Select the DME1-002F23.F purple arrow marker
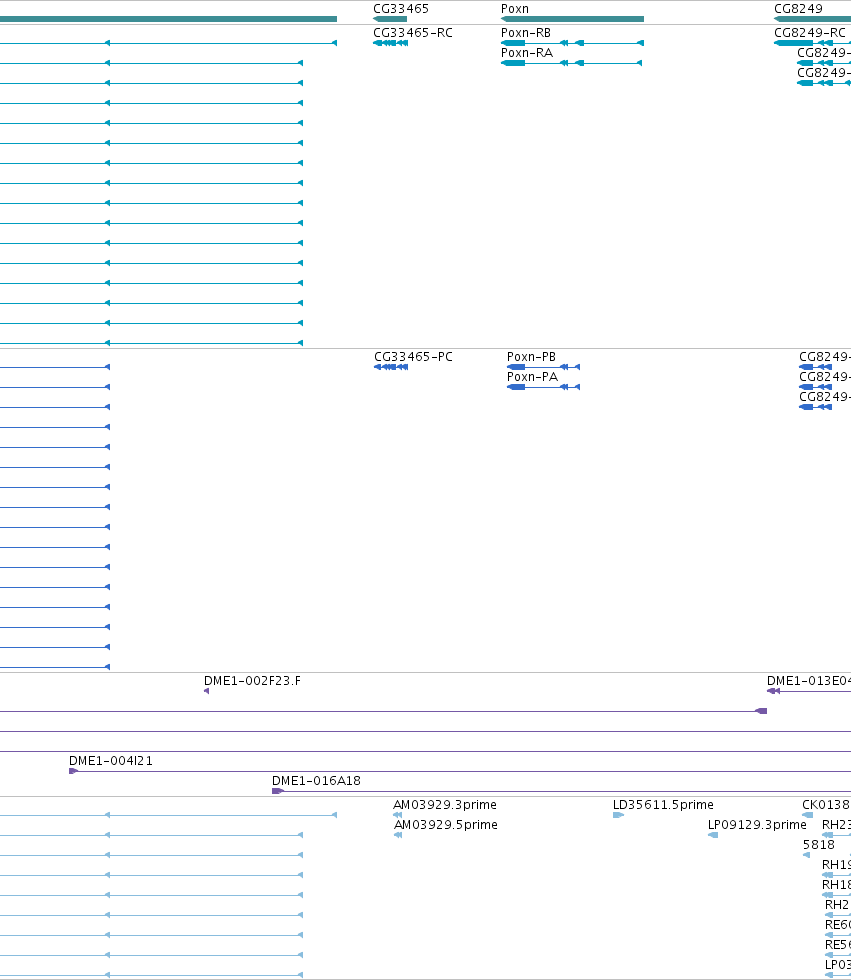 [207, 691]
